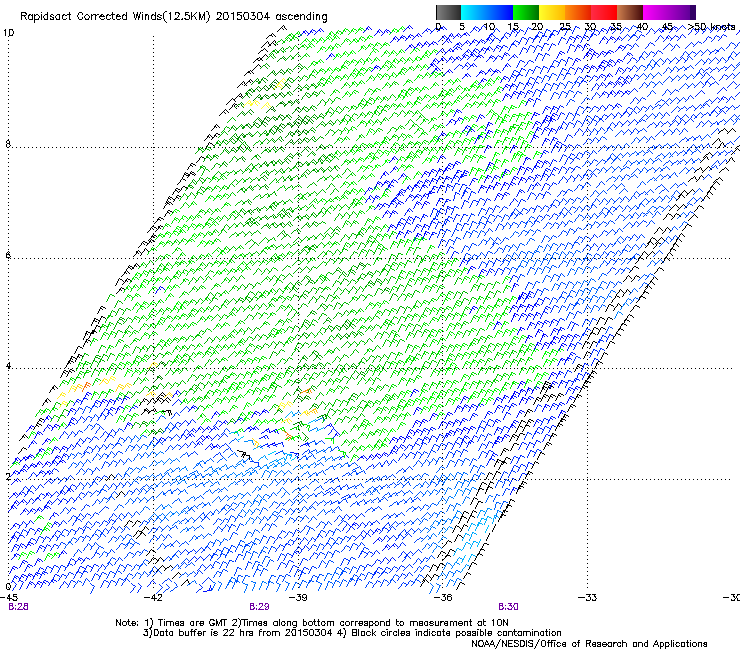This screenshot has width=740, height=650.
Task: Click longitude axis label '-33'
Action: 587,598
